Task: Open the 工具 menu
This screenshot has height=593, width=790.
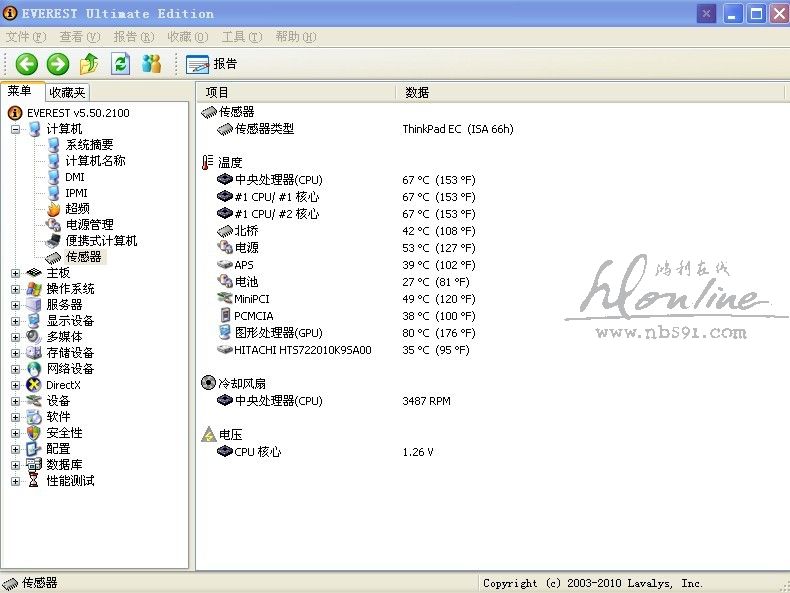Action: pos(240,37)
